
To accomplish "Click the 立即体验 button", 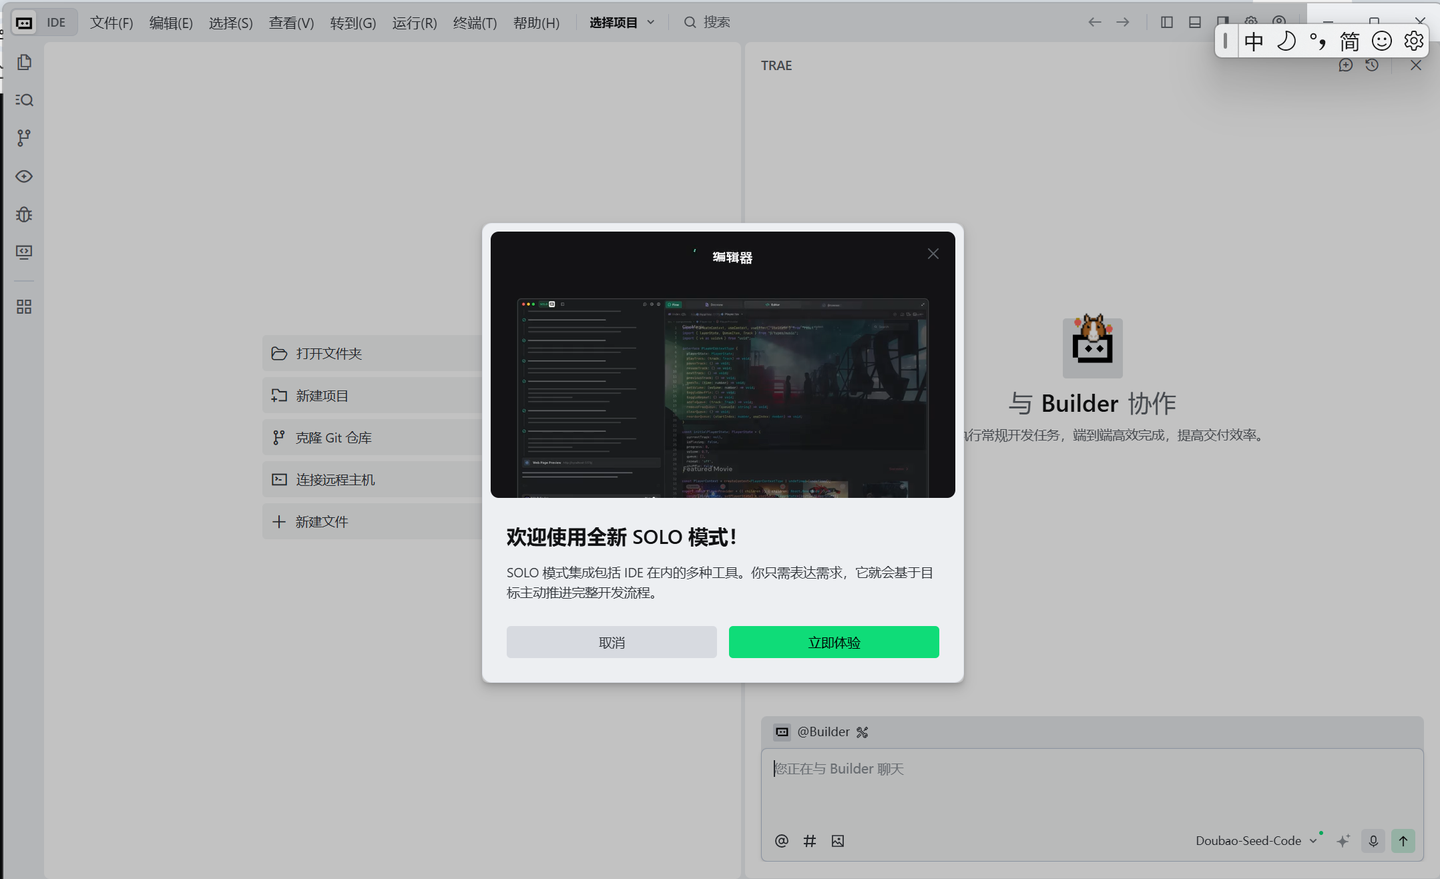I will pyautogui.click(x=834, y=642).
